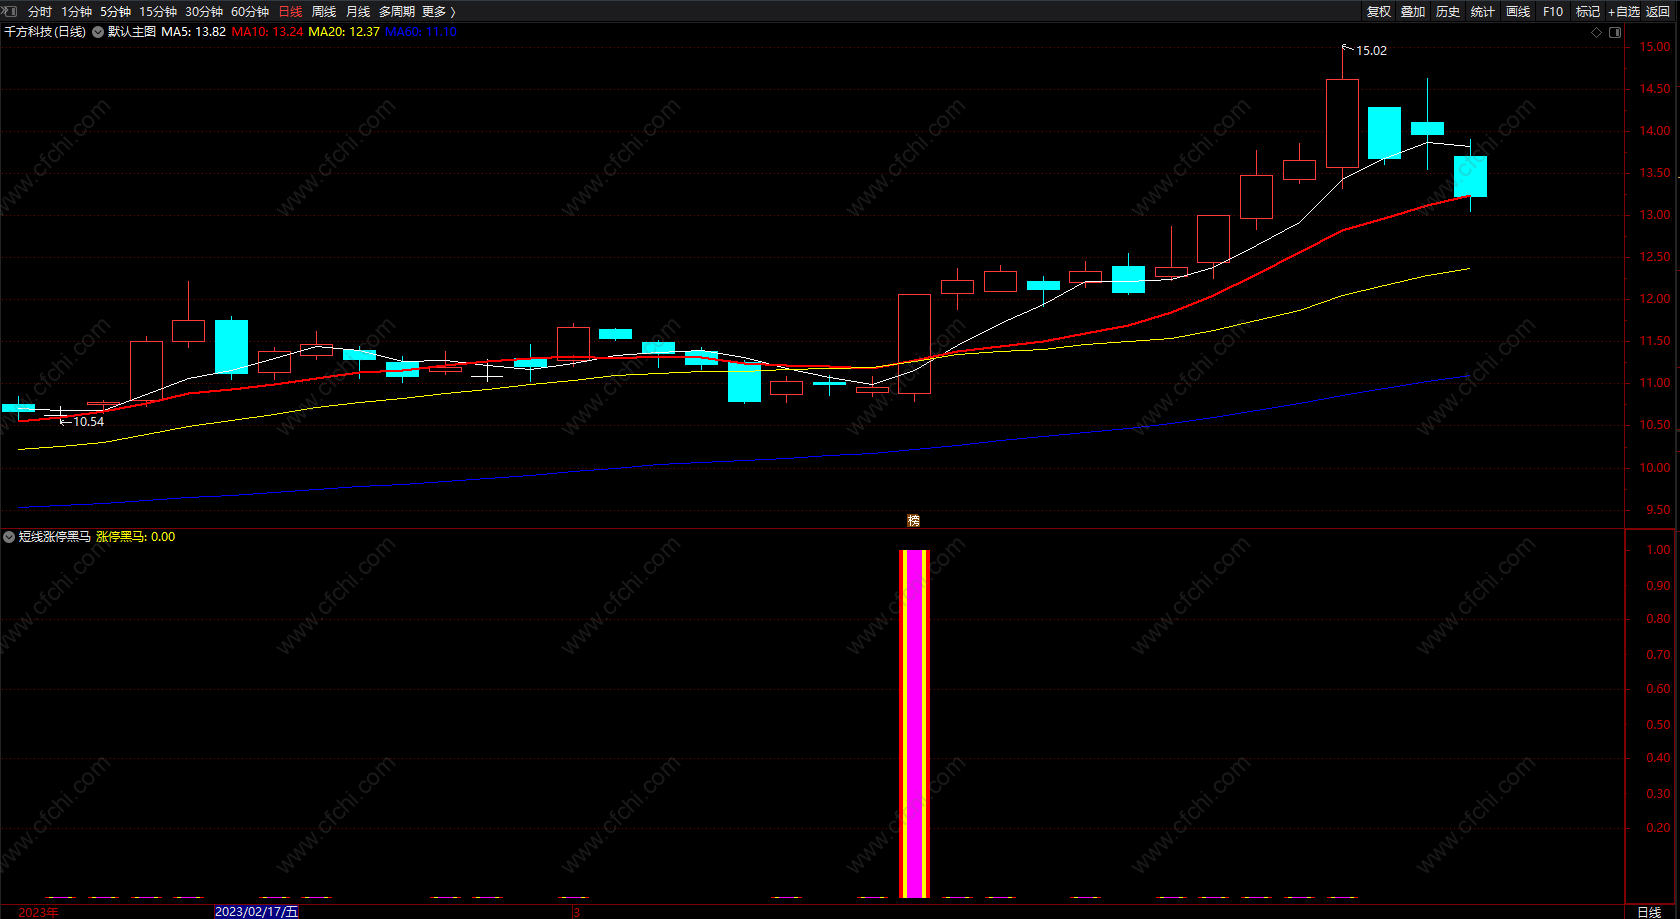Click the diamond icon above the price axis

point(1597,32)
